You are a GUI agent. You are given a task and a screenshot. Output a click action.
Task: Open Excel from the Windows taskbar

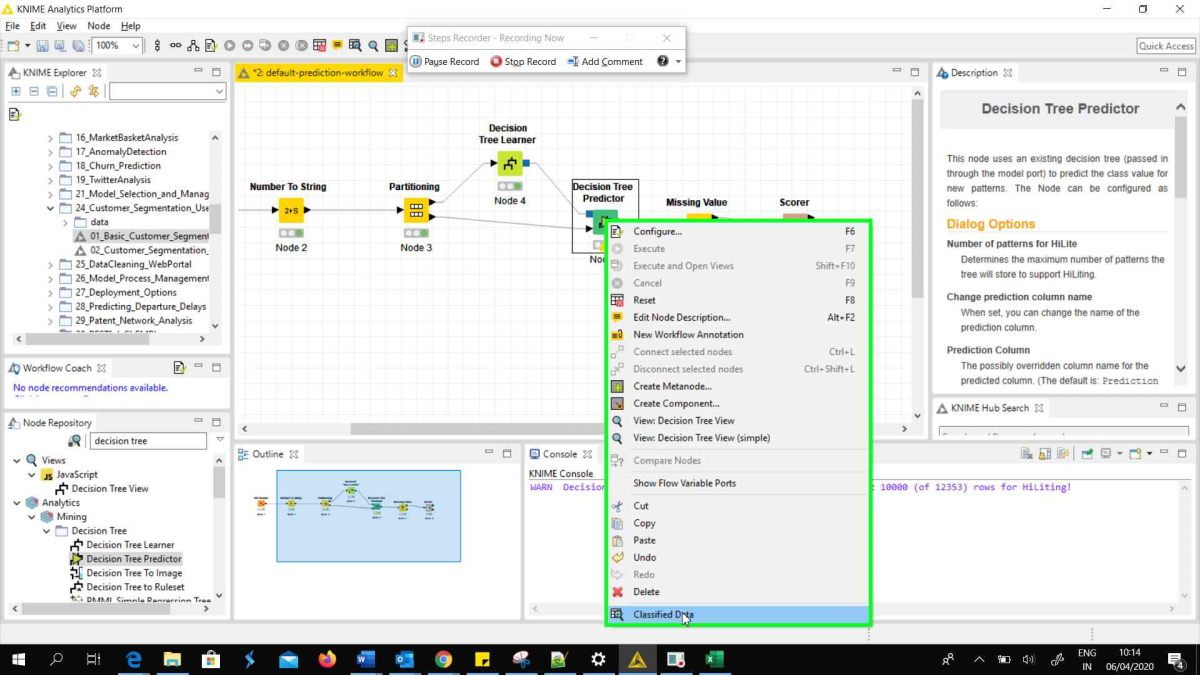click(x=714, y=660)
